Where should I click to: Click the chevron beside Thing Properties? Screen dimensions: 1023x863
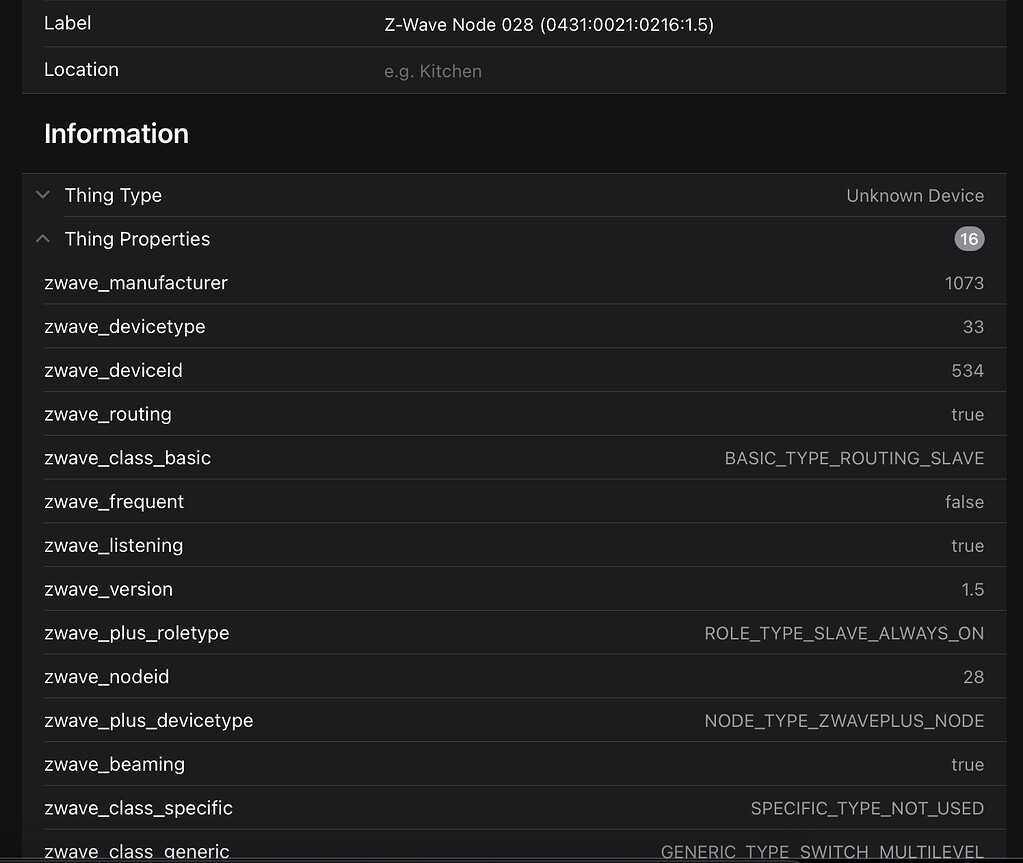42,238
